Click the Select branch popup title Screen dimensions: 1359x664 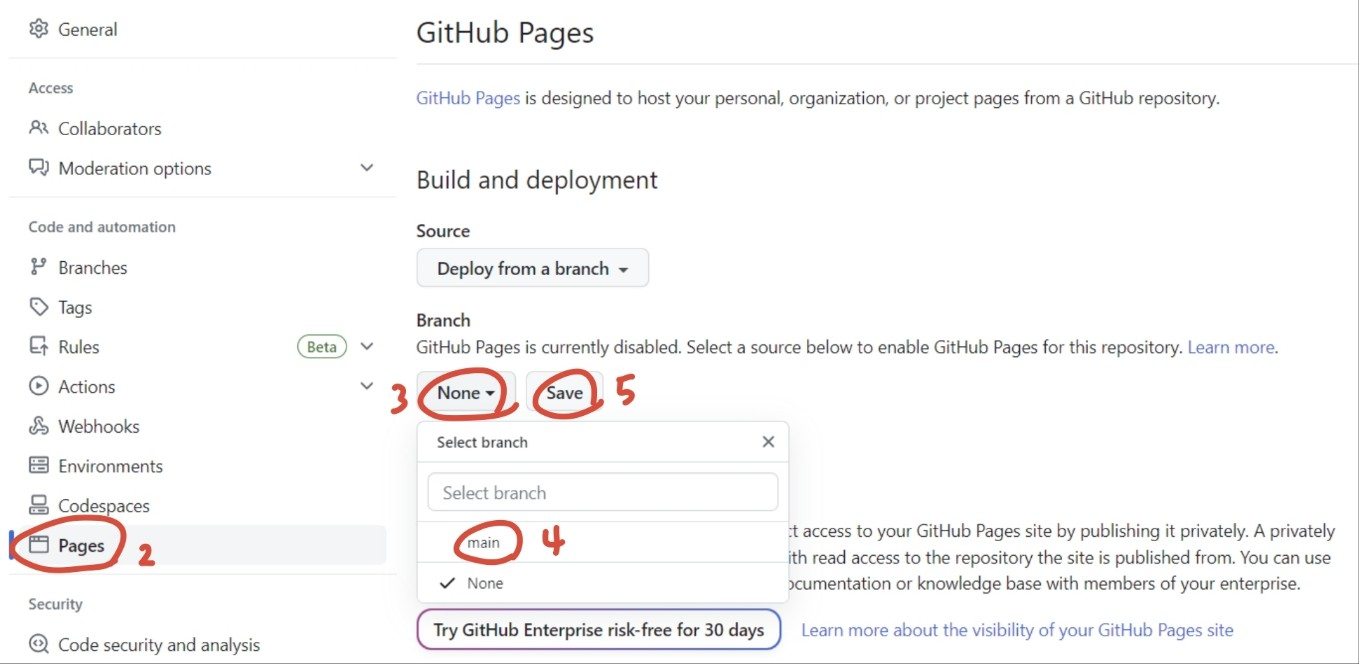(x=482, y=442)
